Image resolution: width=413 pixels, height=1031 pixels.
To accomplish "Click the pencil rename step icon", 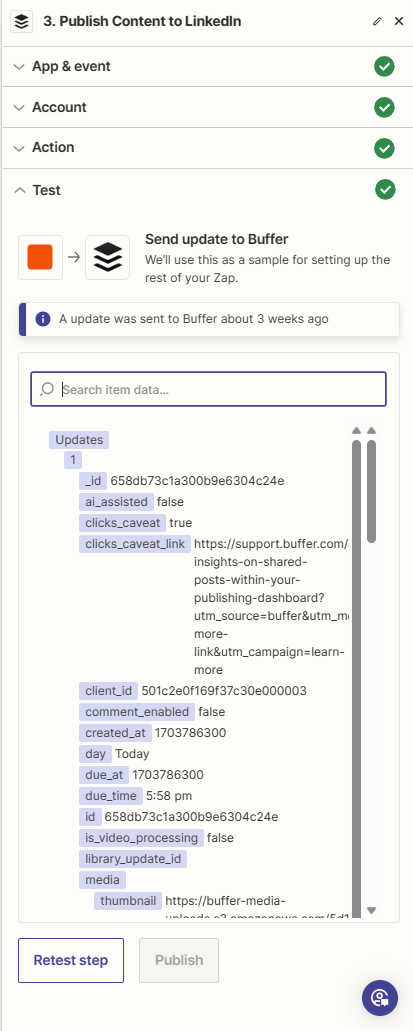I will [x=377, y=21].
